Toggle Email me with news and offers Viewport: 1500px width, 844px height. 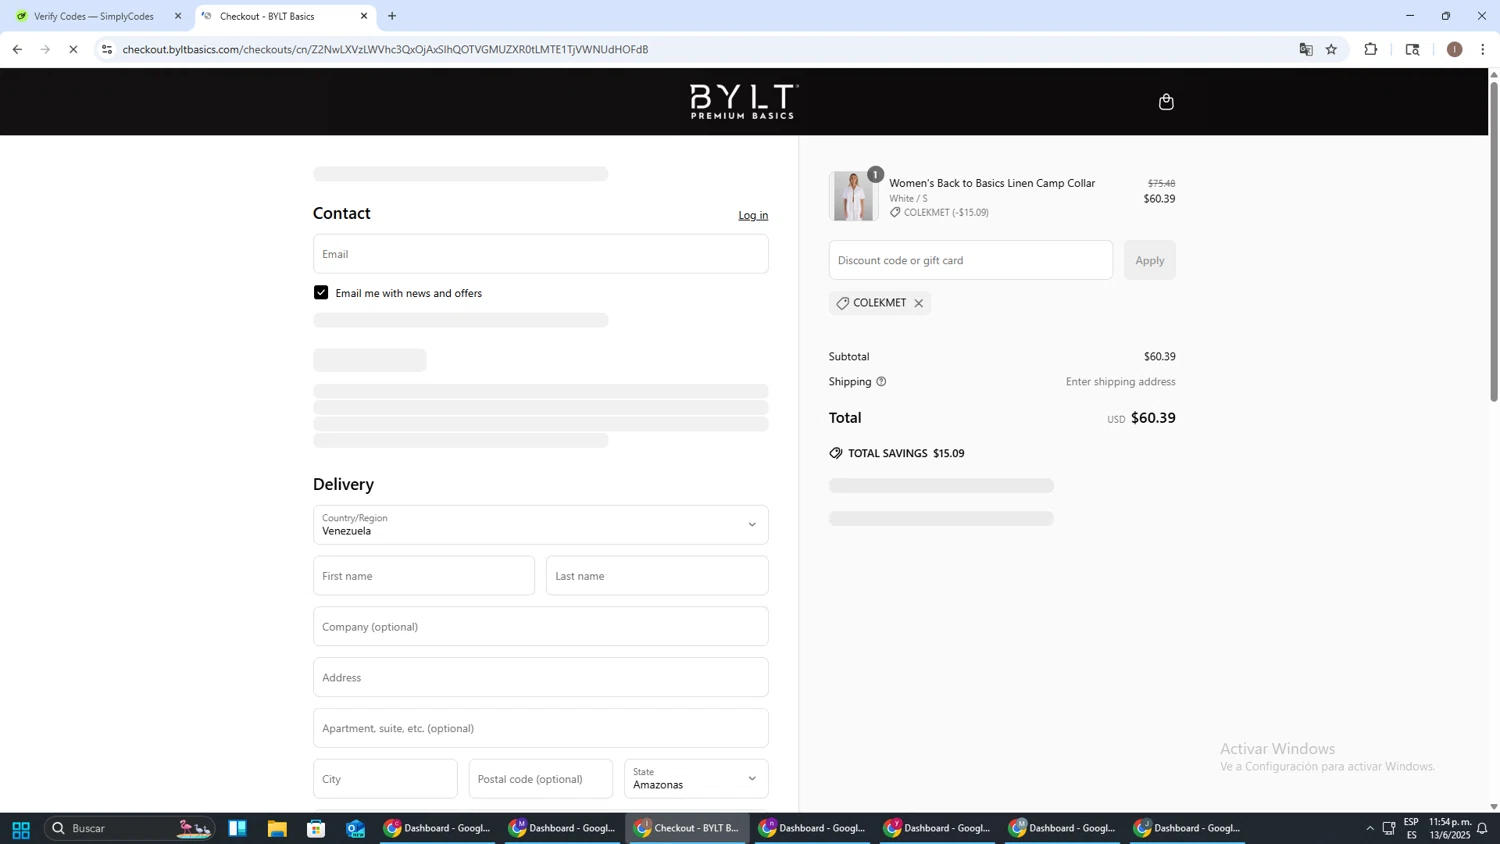pyautogui.click(x=321, y=293)
